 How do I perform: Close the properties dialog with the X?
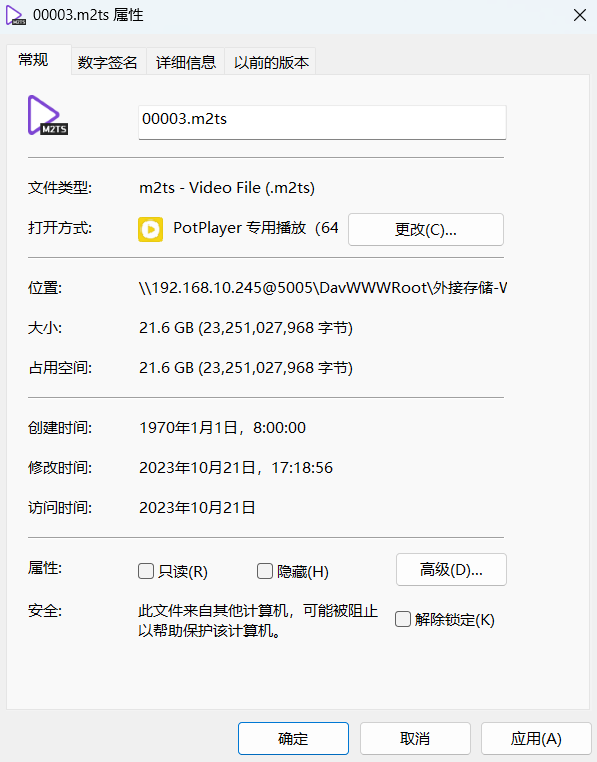coord(579,15)
